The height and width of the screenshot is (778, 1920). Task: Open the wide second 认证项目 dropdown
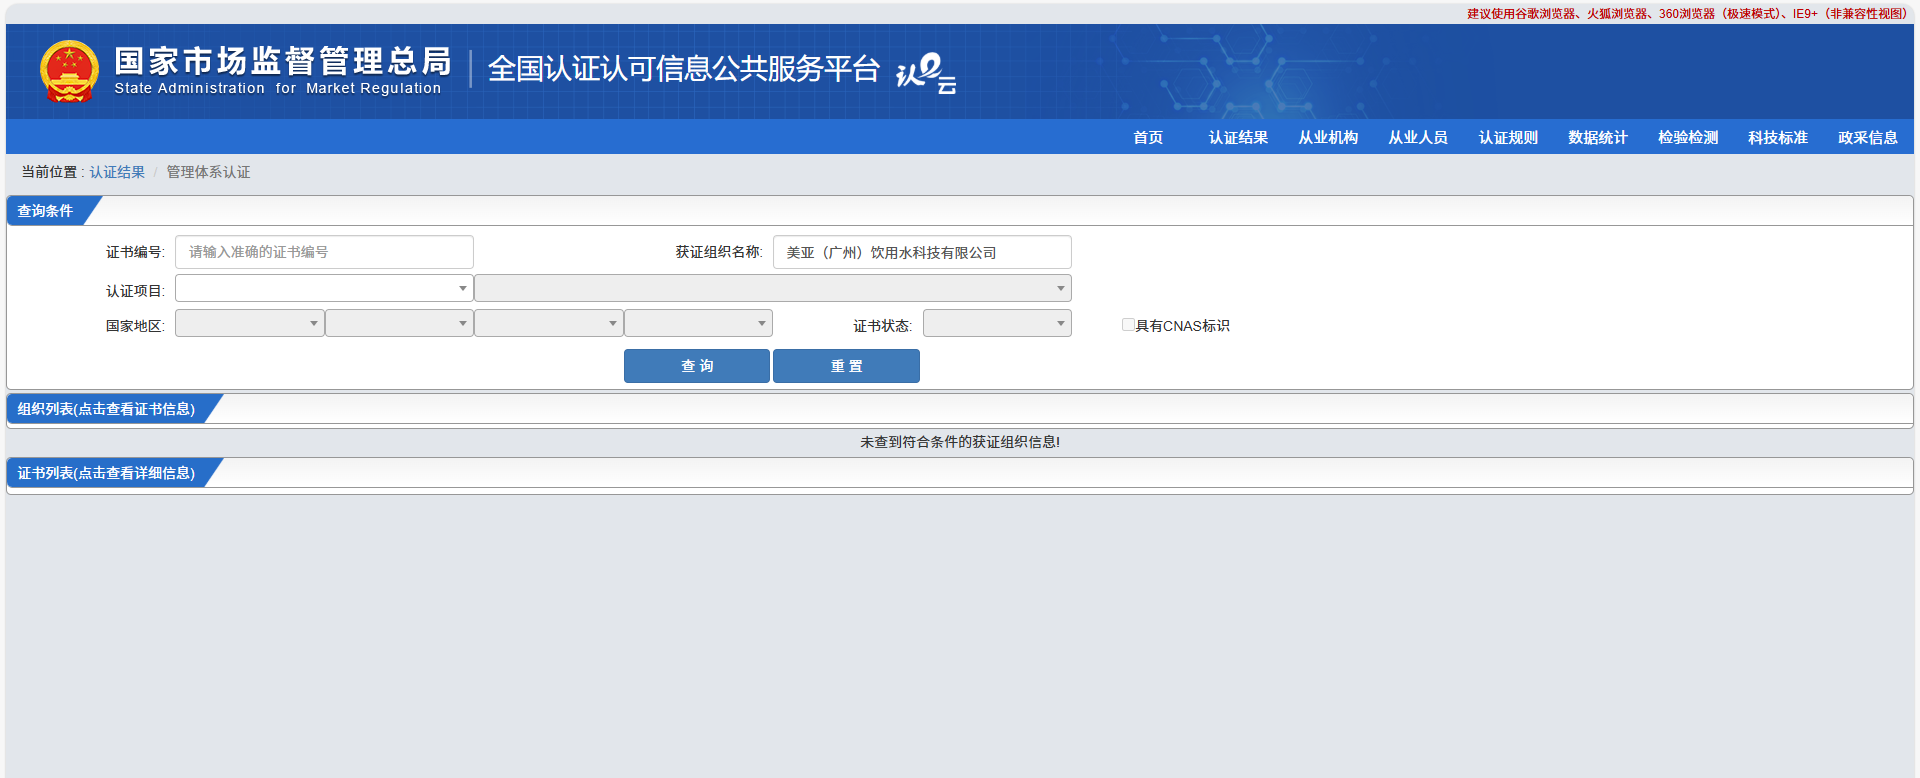773,288
